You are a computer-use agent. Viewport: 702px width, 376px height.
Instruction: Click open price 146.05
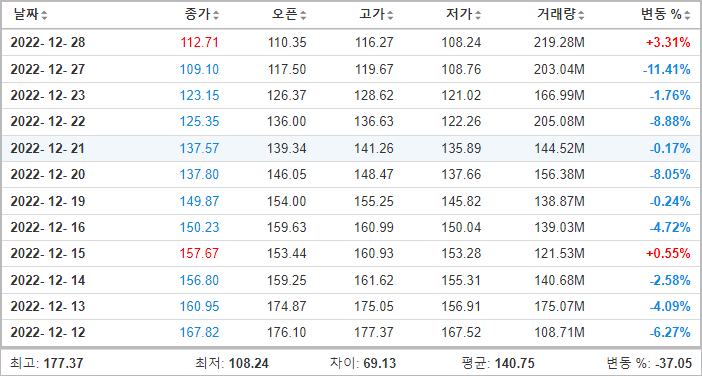click(x=287, y=175)
